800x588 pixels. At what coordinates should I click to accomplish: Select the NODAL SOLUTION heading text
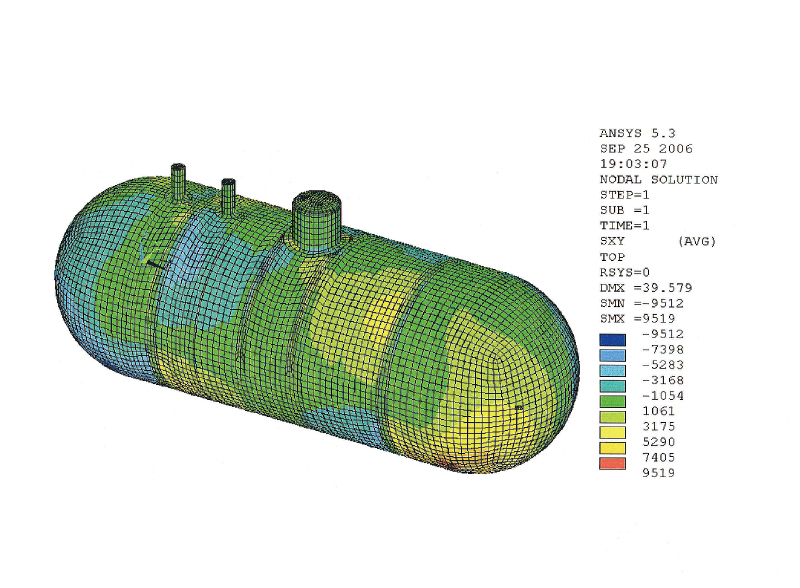tap(650, 177)
